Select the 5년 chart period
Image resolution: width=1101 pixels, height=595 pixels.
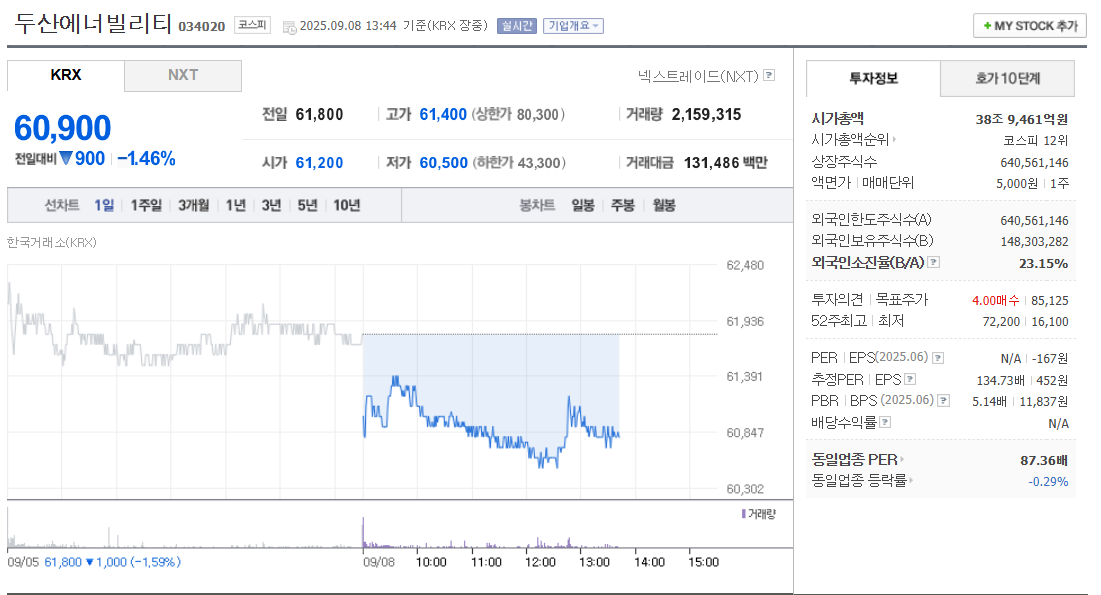[x=308, y=205]
